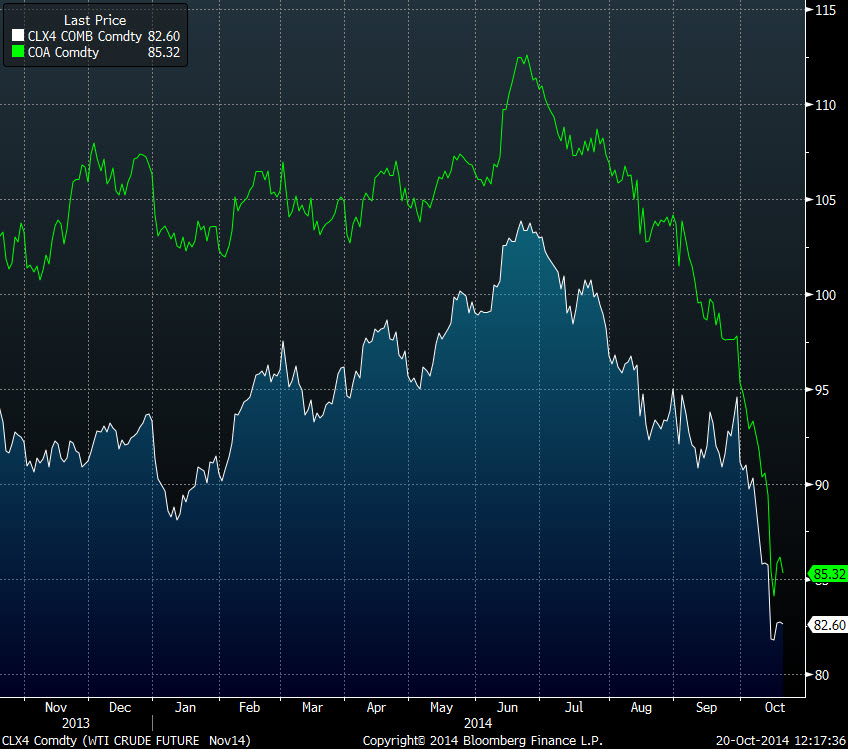Image resolution: width=848 pixels, height=749 pixels.
Task: Select the Nov month label on time axis
Action: click(54, 707)
